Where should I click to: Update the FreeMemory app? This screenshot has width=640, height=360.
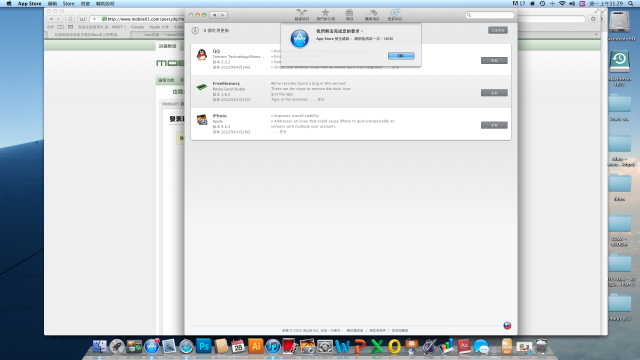pos(494,93)
